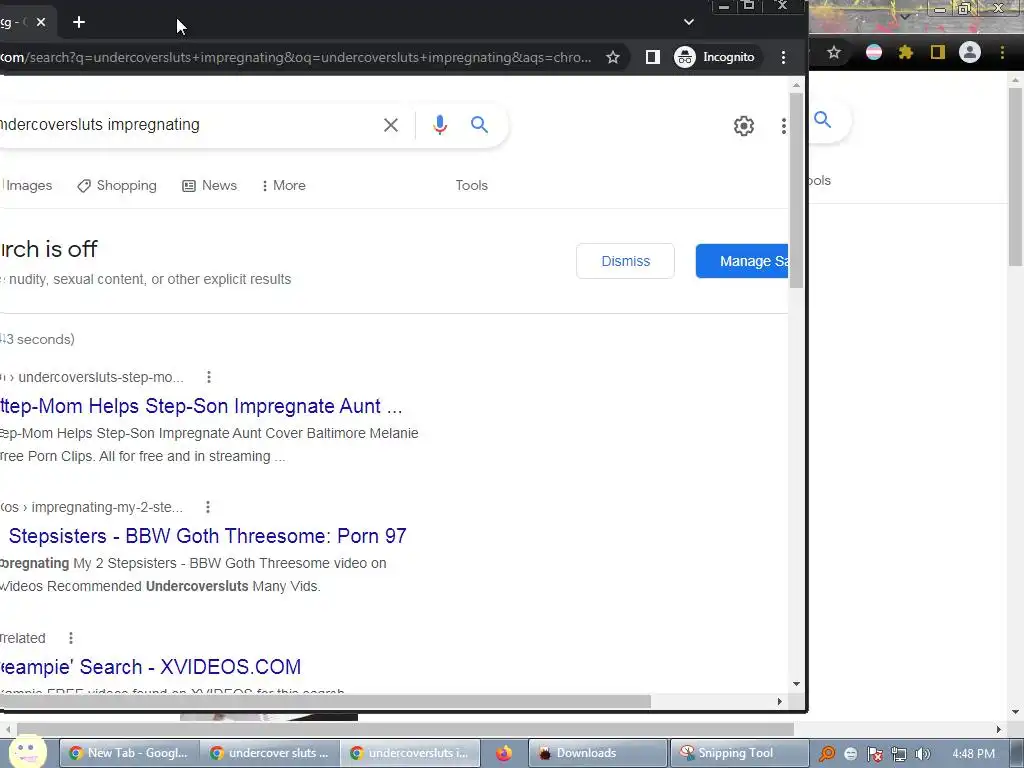Click the scroll-down arrow of background window
The image size is (1024, 768).
click(1015, 712)
